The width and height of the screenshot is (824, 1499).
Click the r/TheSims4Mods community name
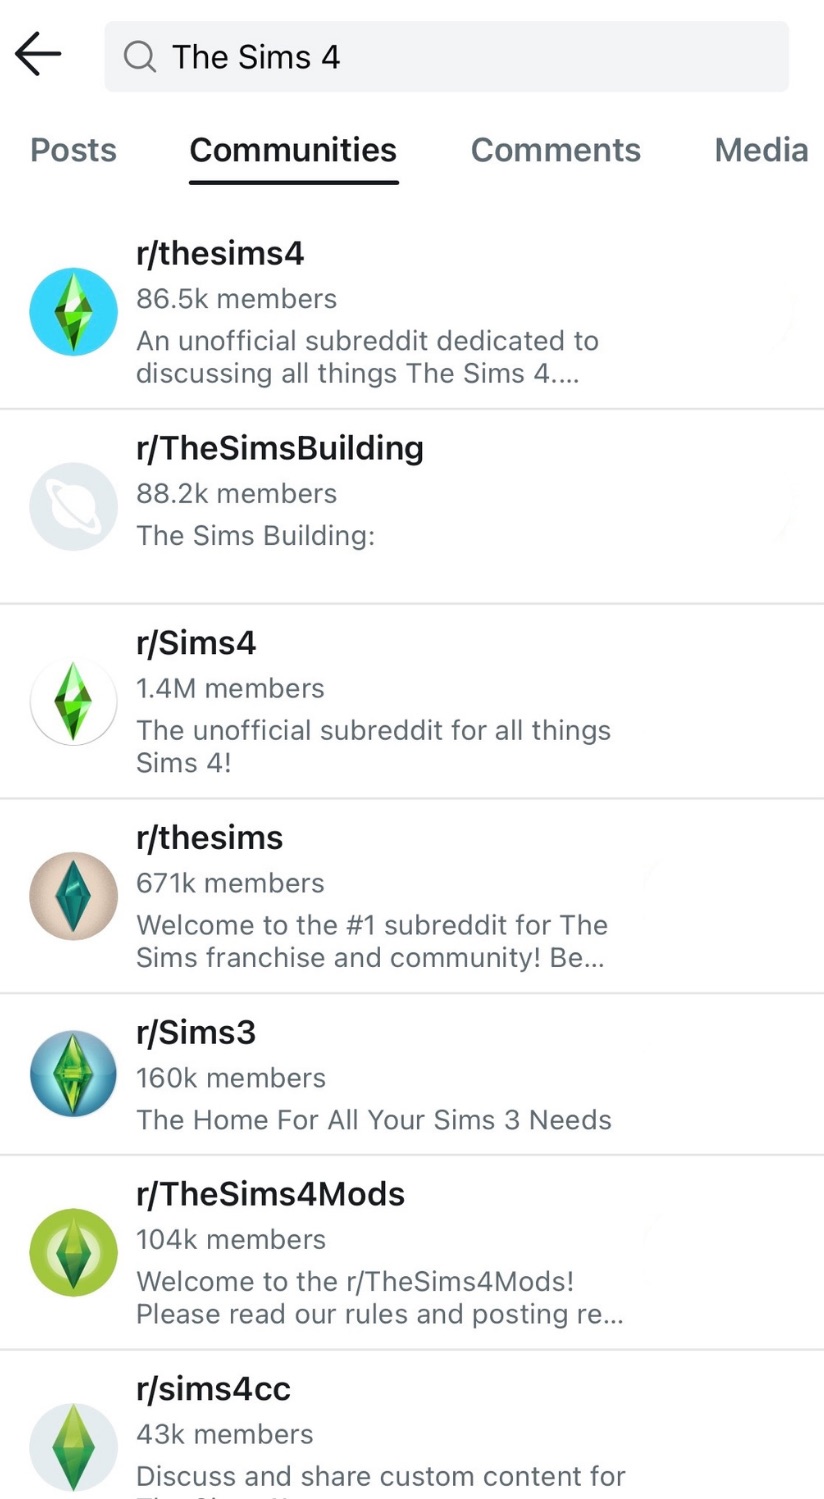270,1194
